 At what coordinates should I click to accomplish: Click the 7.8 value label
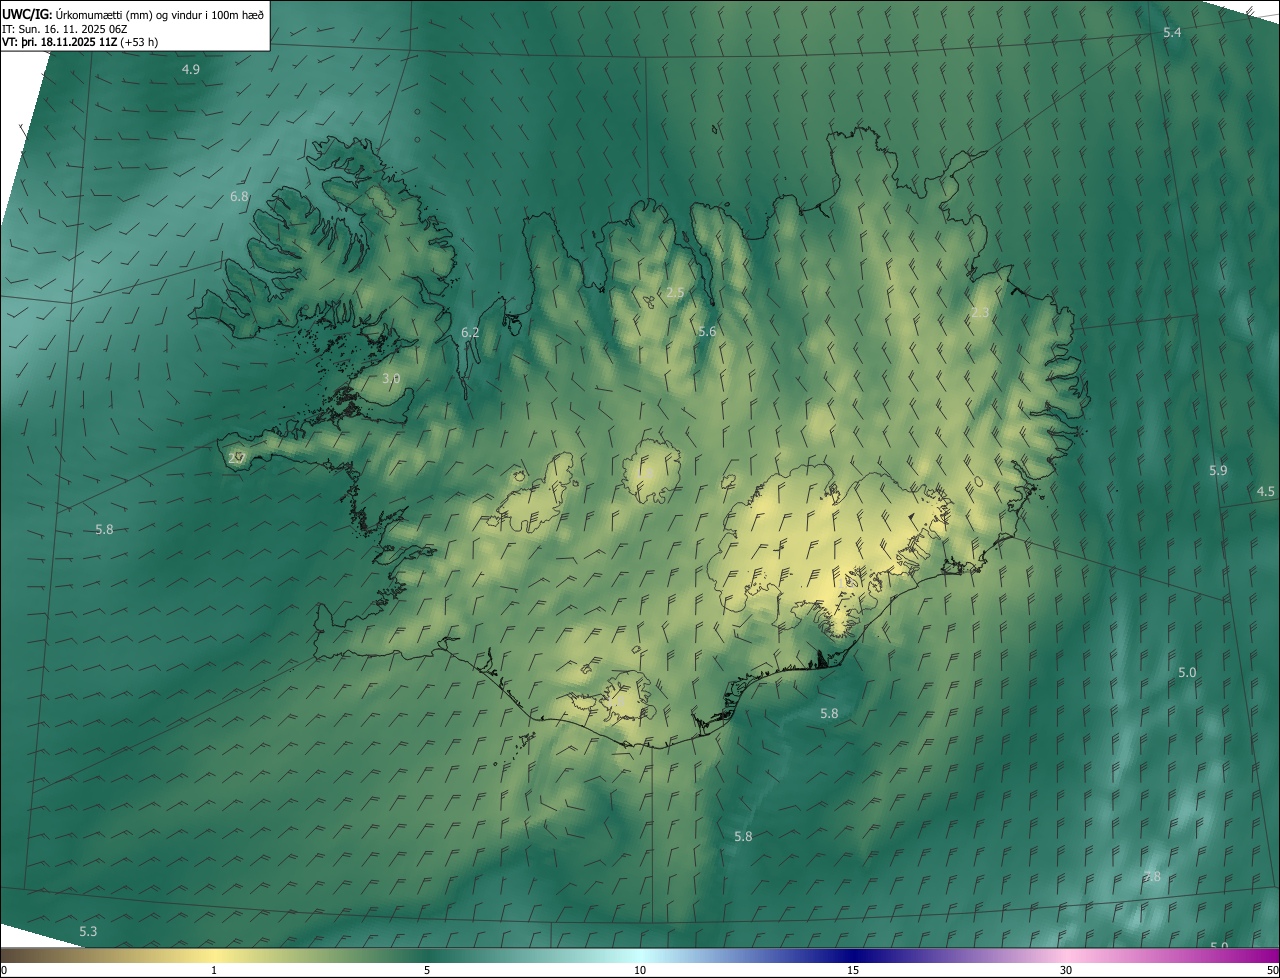[1152, 877]
